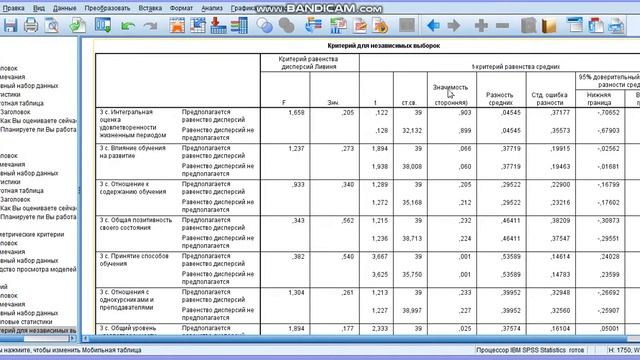Open Print Preview from the magnifier page icon

click(x=52, y=26)
